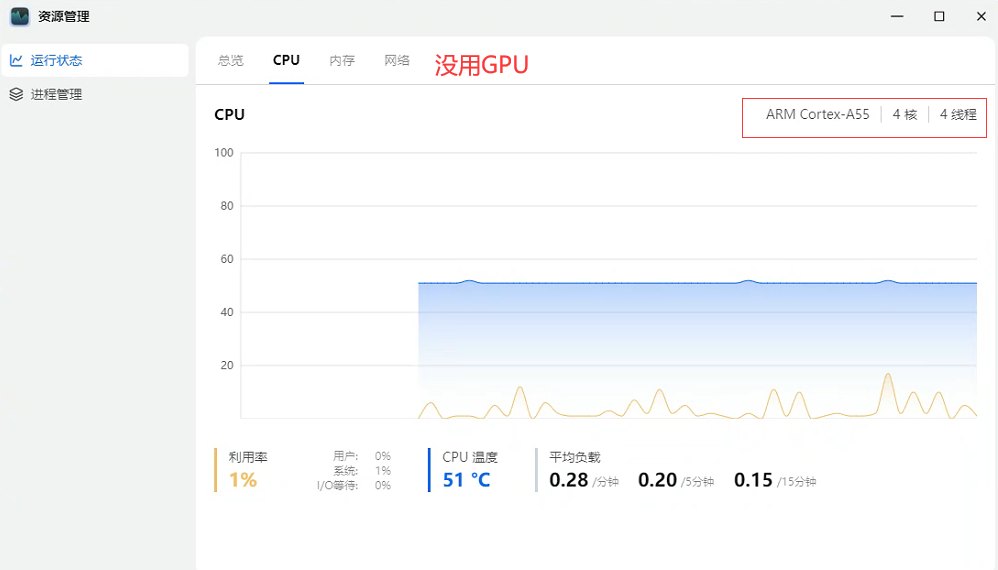This screenshot has height=570, width=998.
Task: Click the layers icon beside 进程管理
Action: click(x=16, y=94)
